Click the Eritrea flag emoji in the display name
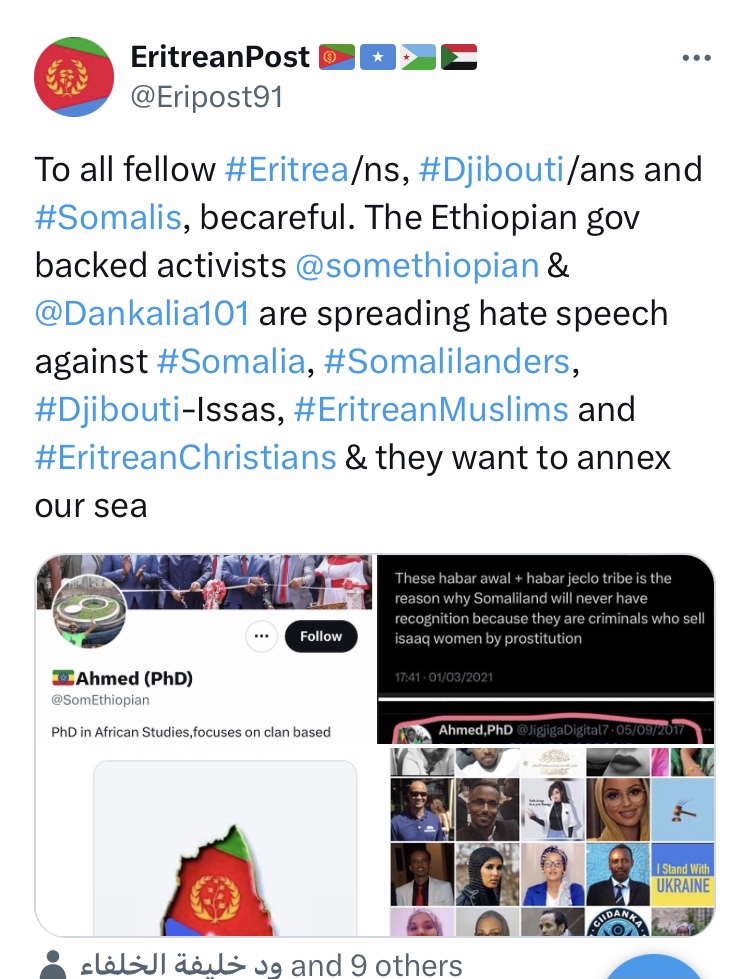Image resolution: width=750 pixels, height=979 pixels. [337, 57]
